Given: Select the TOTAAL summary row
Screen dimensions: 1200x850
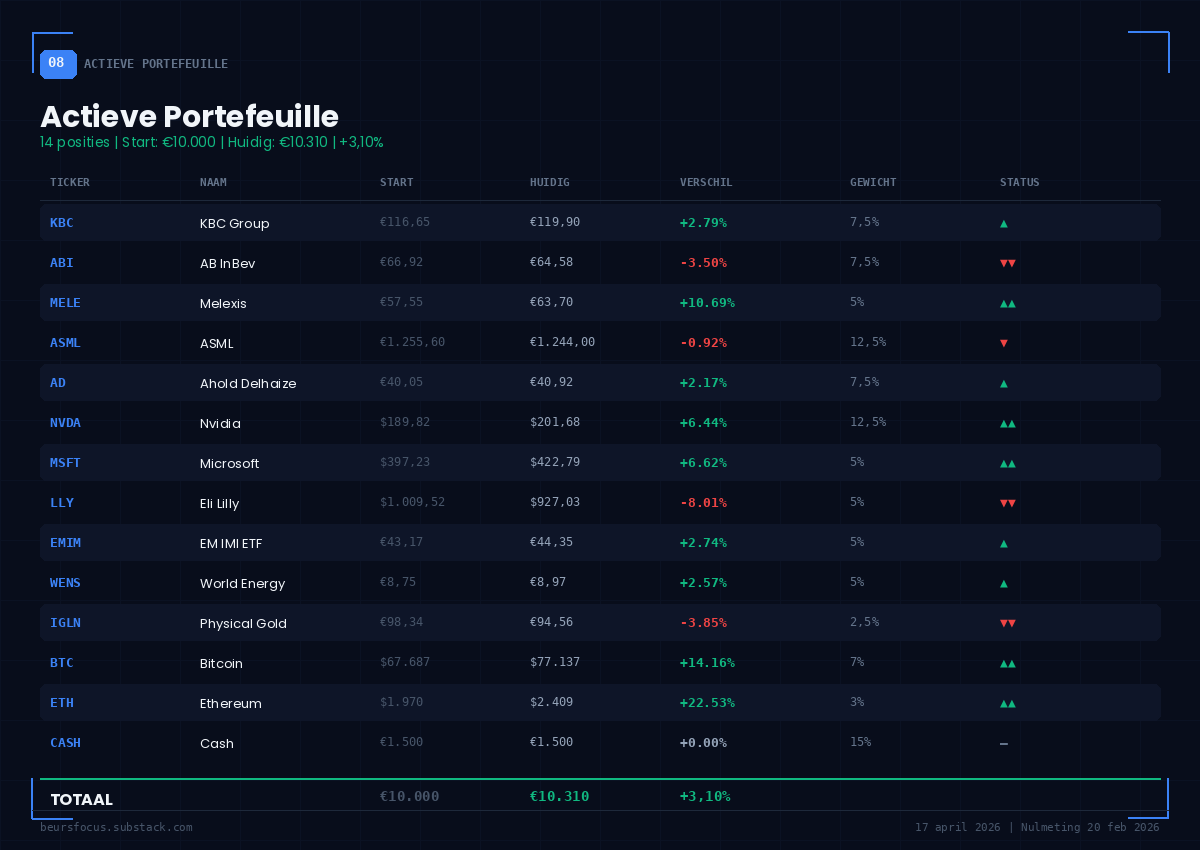Looking at the screenshot, I should point(82,799).
